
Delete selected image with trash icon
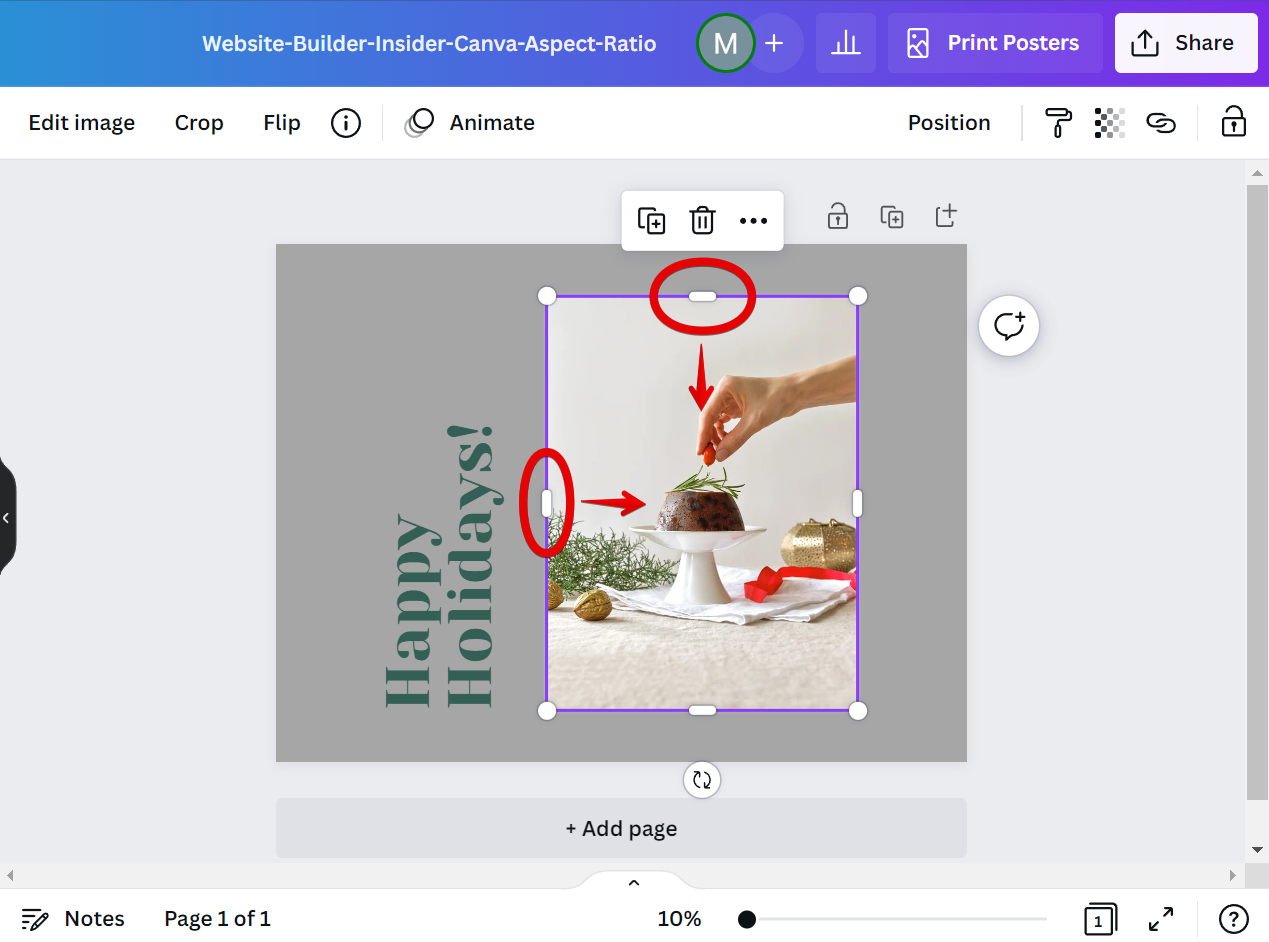(x=703, y=221)
